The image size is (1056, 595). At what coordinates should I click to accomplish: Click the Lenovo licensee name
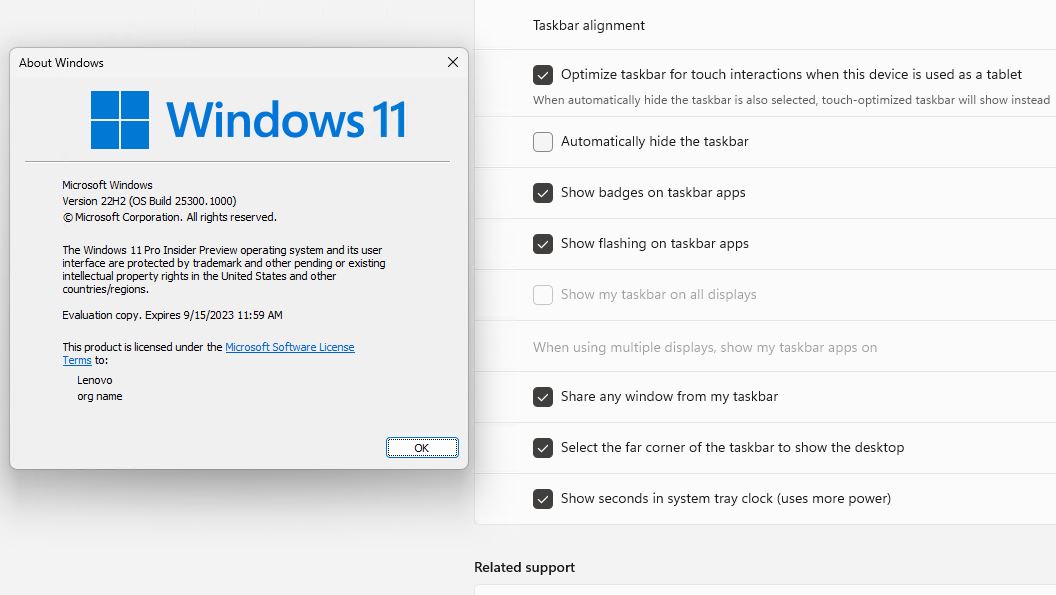click(x=95, y=380)
